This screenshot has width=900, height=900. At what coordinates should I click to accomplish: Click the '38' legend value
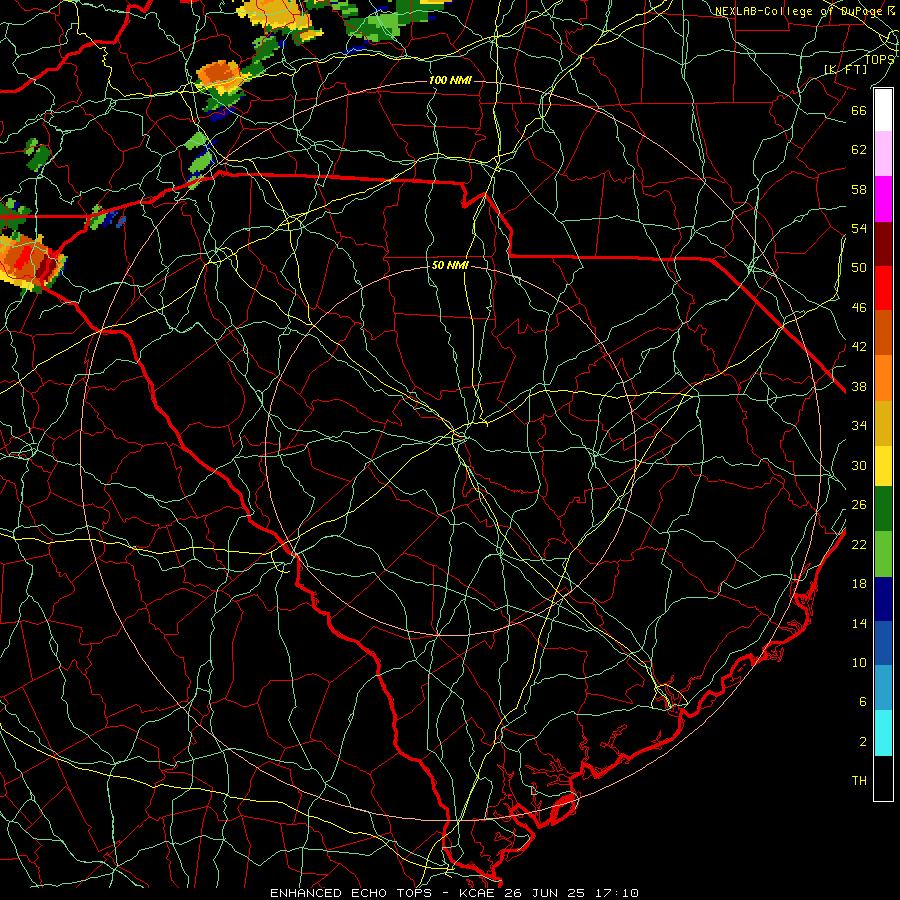(859, 387)
